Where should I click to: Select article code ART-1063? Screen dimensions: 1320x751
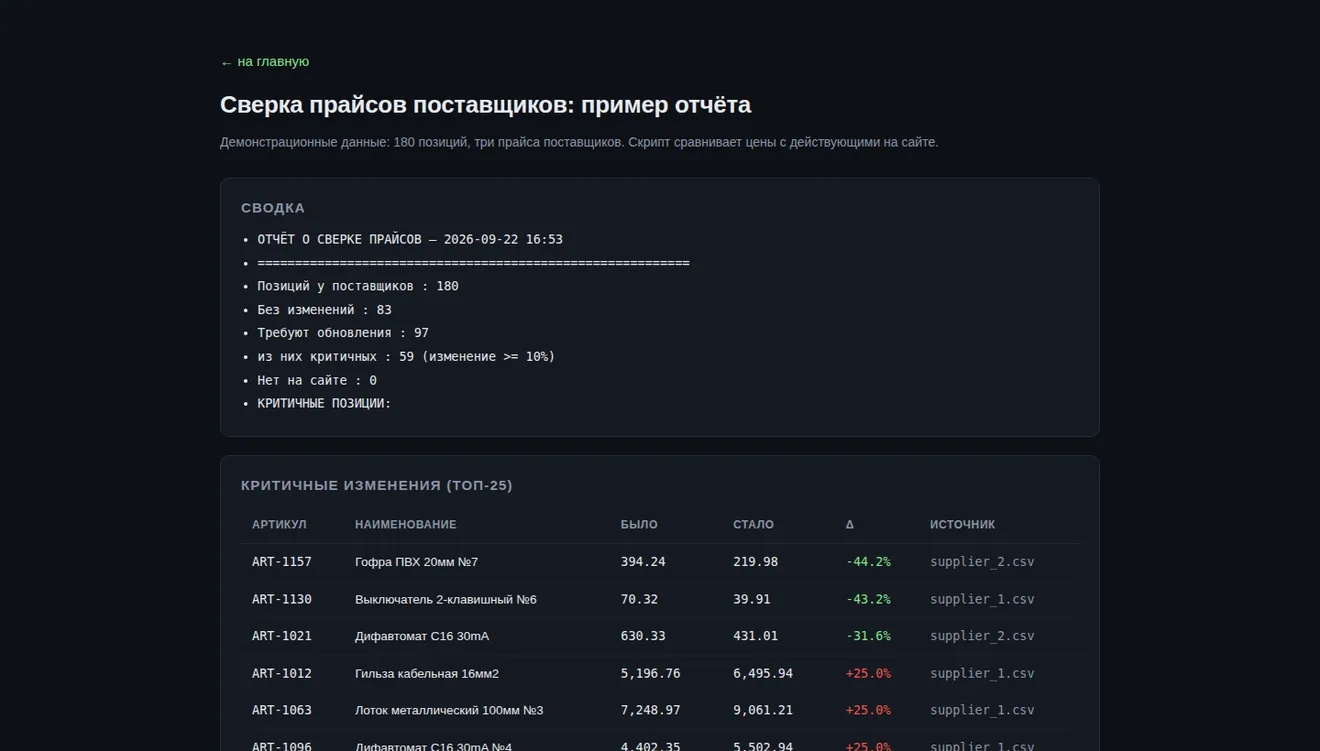[x=282, y=710]
